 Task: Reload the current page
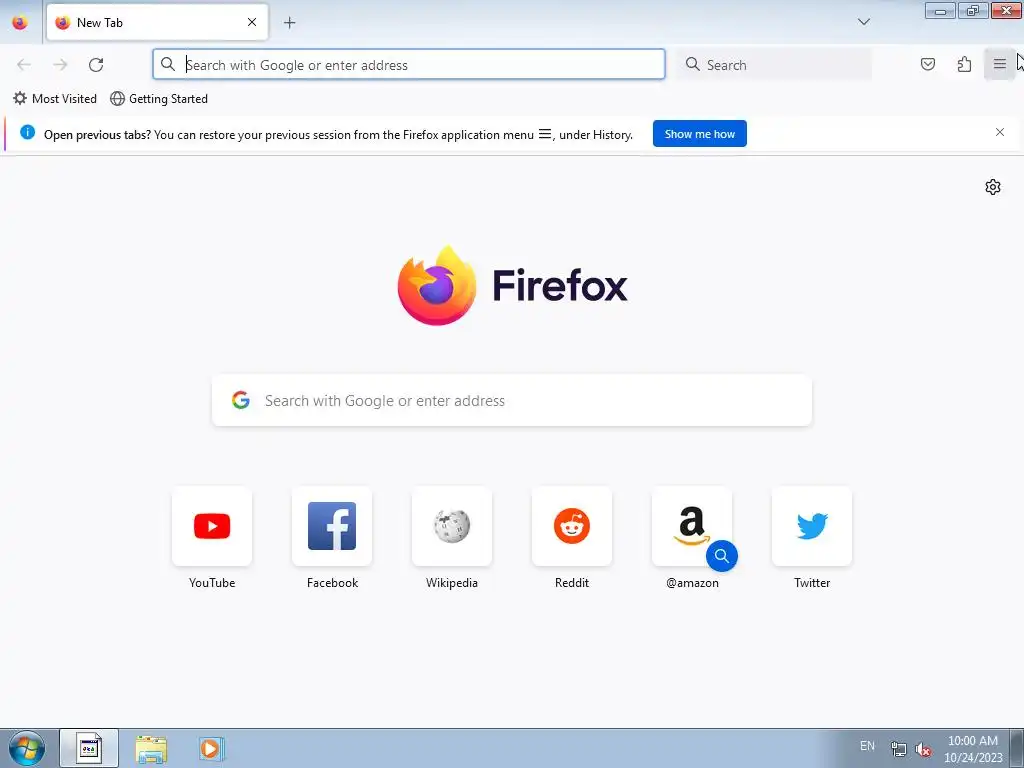coord(96,65)
